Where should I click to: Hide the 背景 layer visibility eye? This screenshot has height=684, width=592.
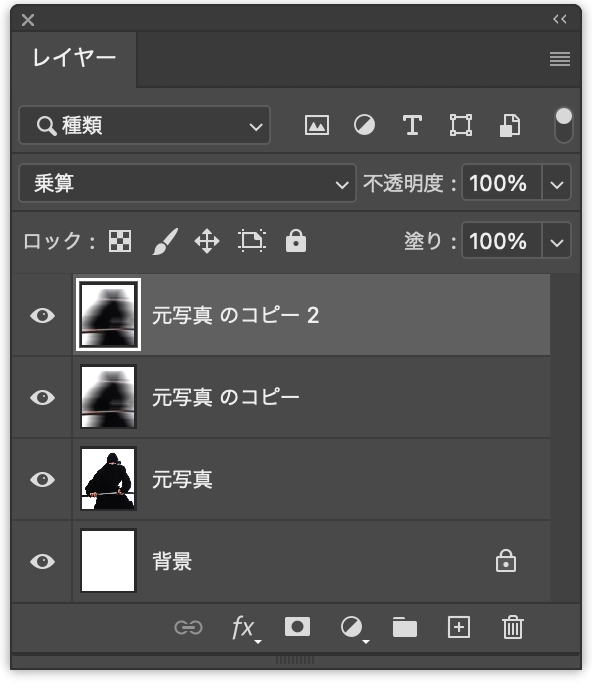coord(42,561)
